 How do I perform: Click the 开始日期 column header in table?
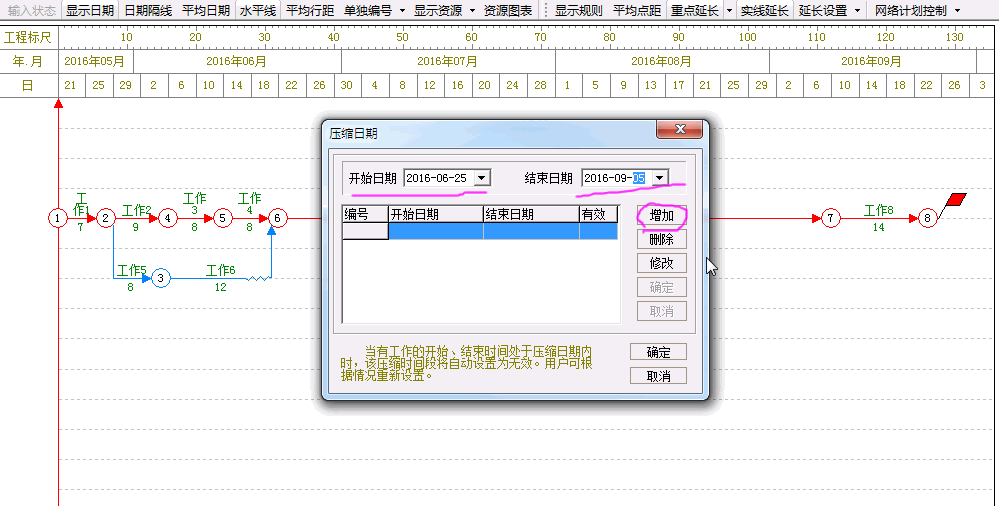[x=436, y=214]
